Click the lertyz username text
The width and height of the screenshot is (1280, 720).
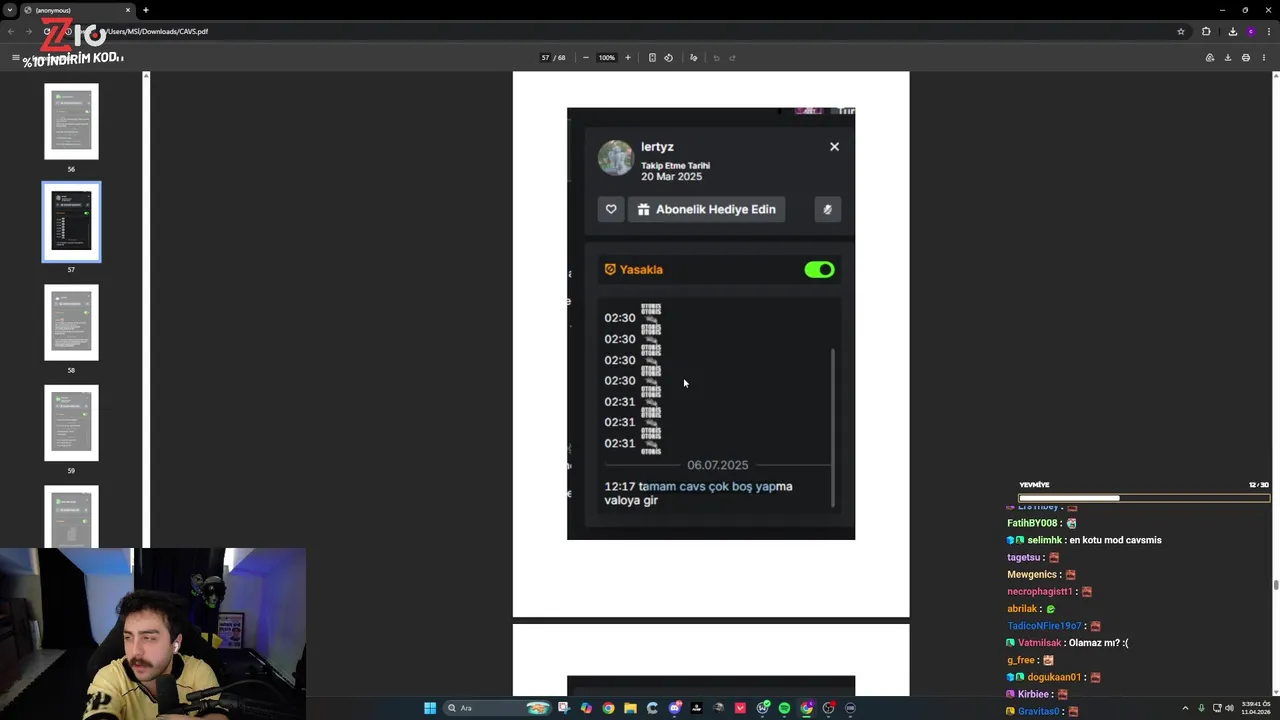point(657,147)
